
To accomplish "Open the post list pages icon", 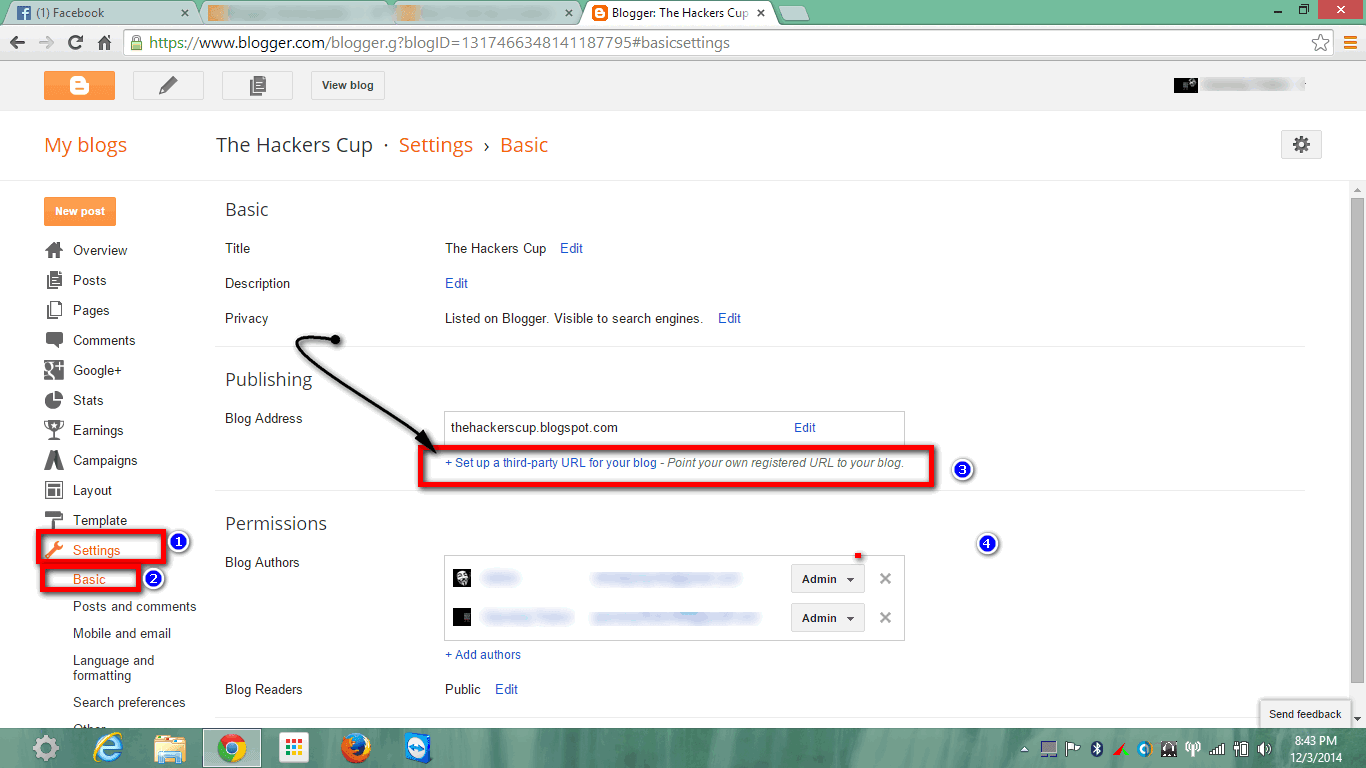I will tap(257, 86).
